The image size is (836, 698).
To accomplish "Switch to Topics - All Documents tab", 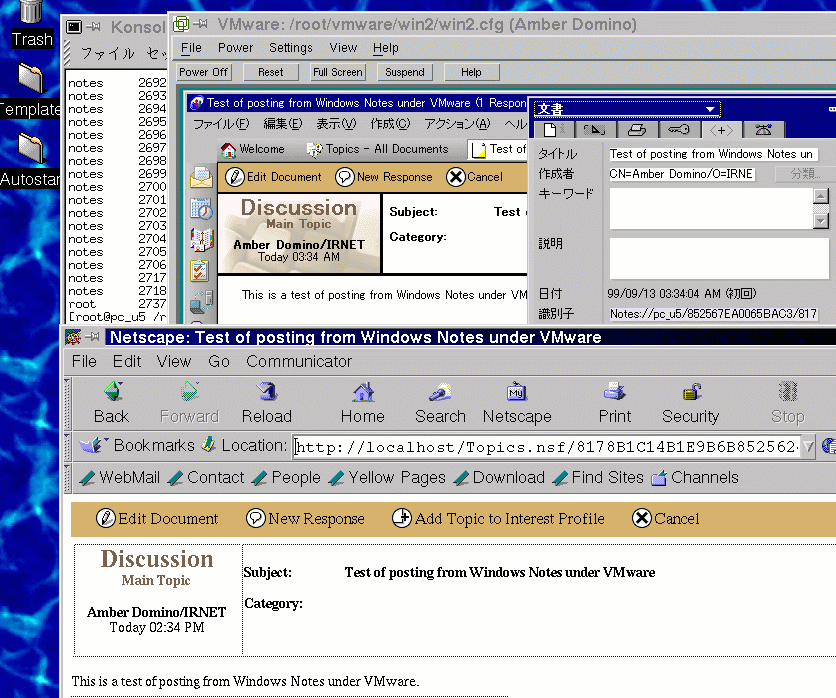I will [379, 149].
